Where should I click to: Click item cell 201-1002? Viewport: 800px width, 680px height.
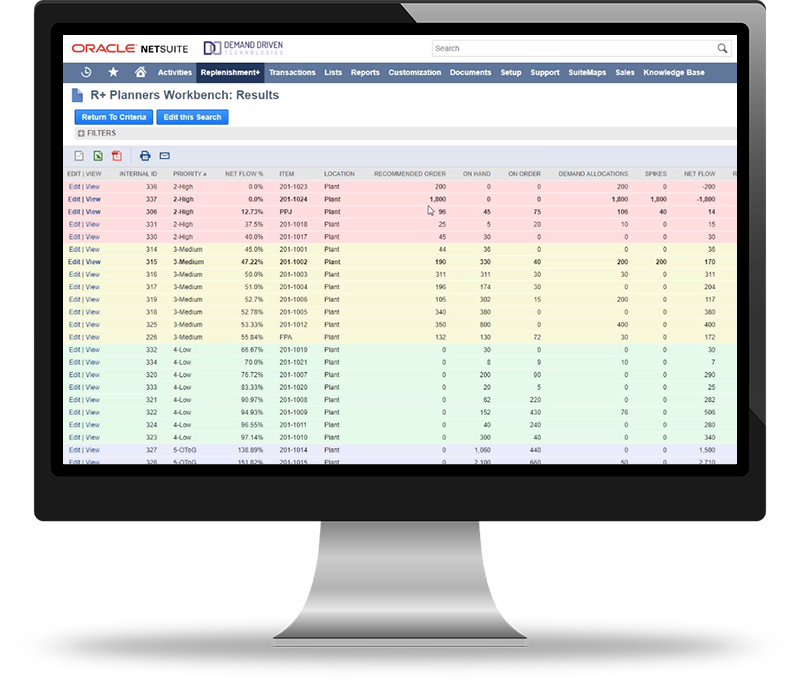coord(293,262)
